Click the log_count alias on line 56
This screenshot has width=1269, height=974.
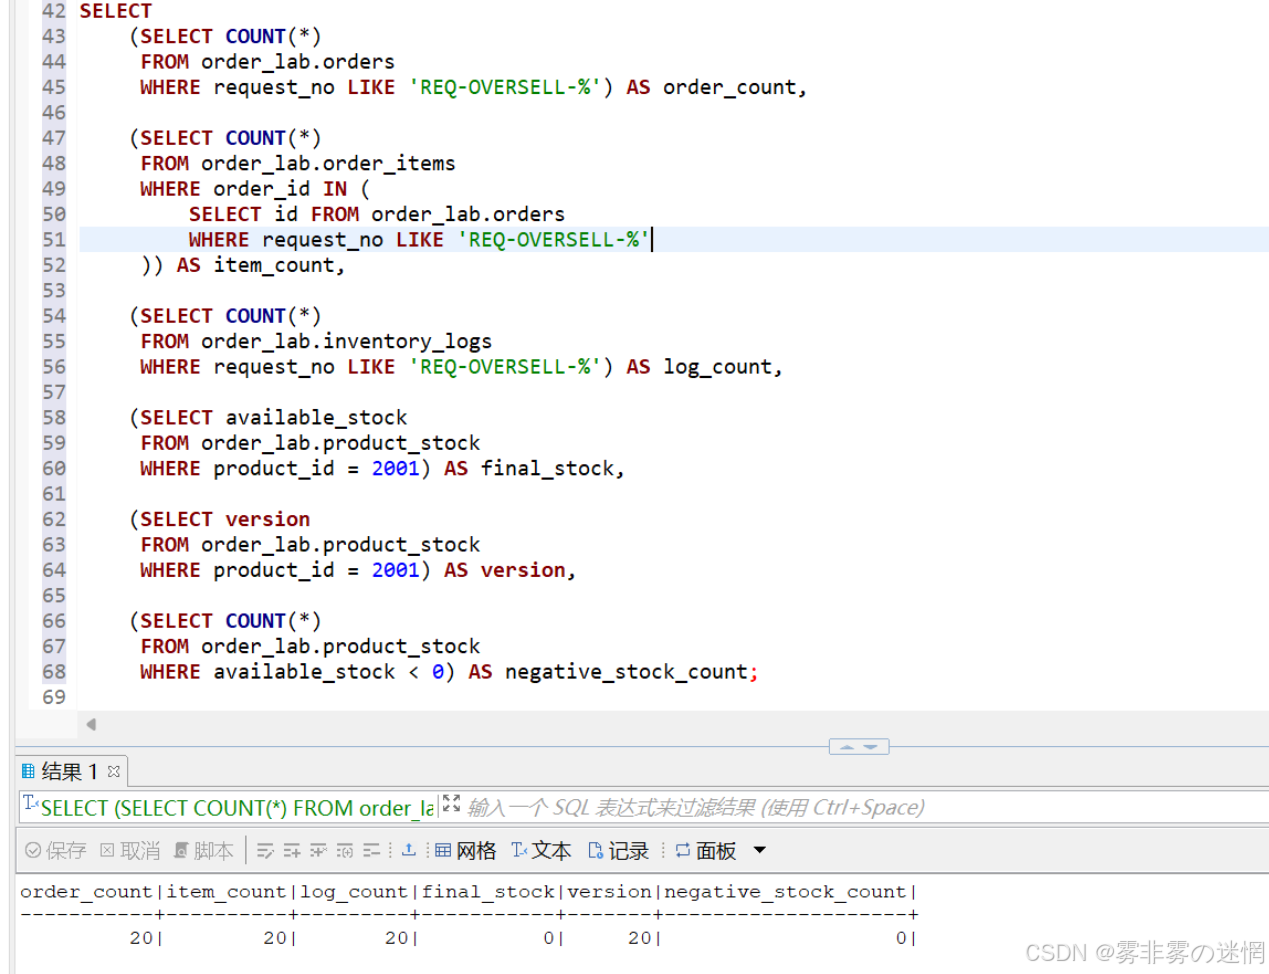point(717,367)
